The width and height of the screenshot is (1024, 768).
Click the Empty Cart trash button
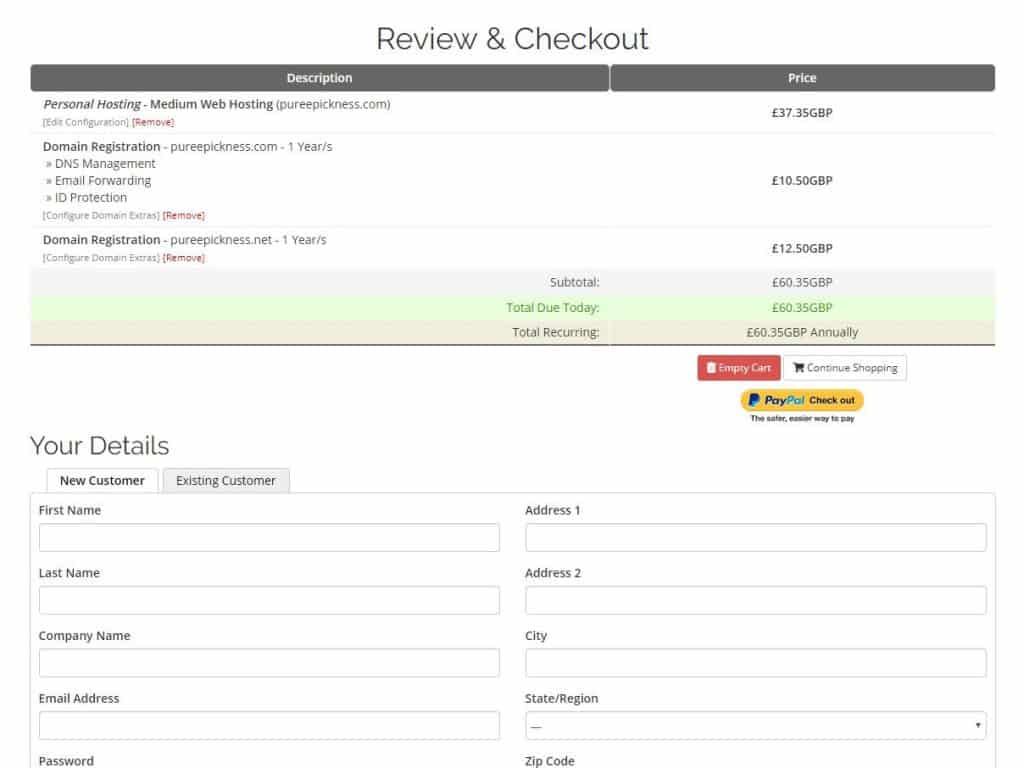click(x=738, y=368)
